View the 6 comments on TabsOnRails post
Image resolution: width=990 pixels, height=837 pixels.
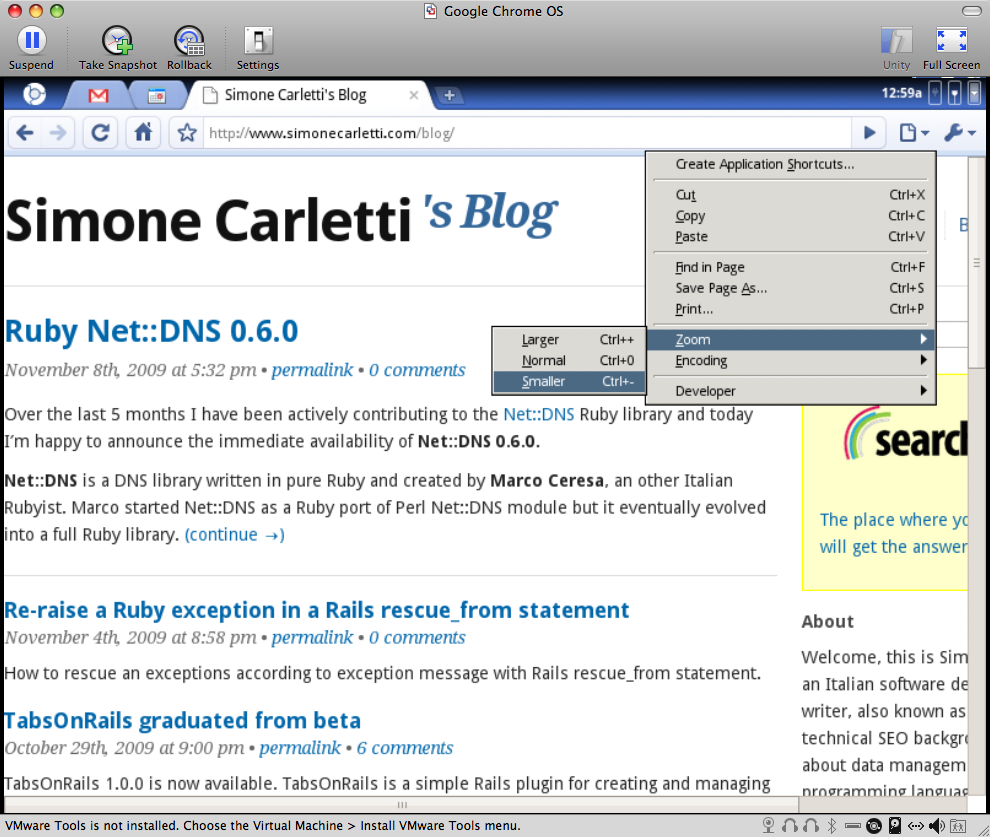(404, 748)
